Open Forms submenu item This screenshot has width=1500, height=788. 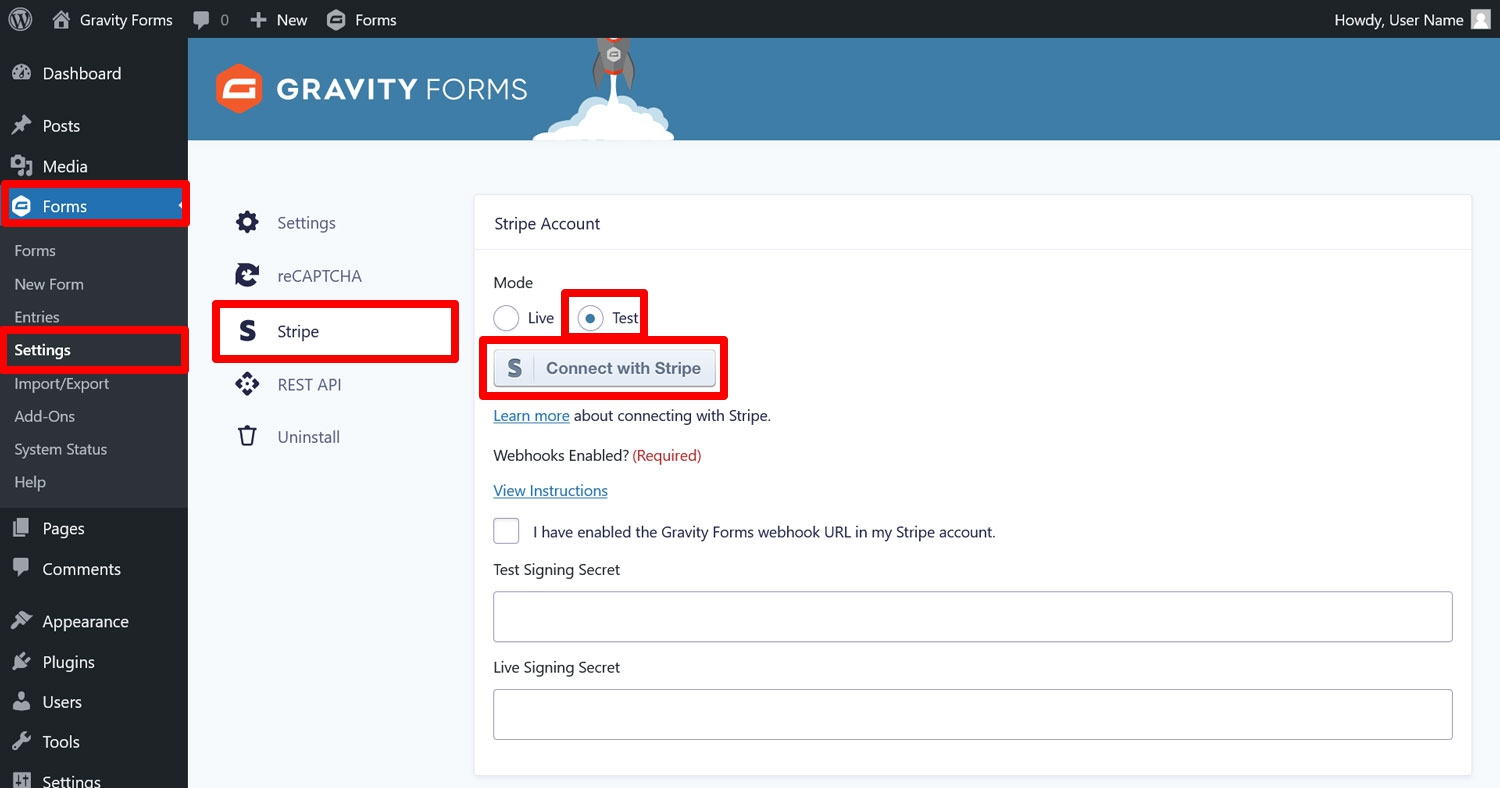35,251
